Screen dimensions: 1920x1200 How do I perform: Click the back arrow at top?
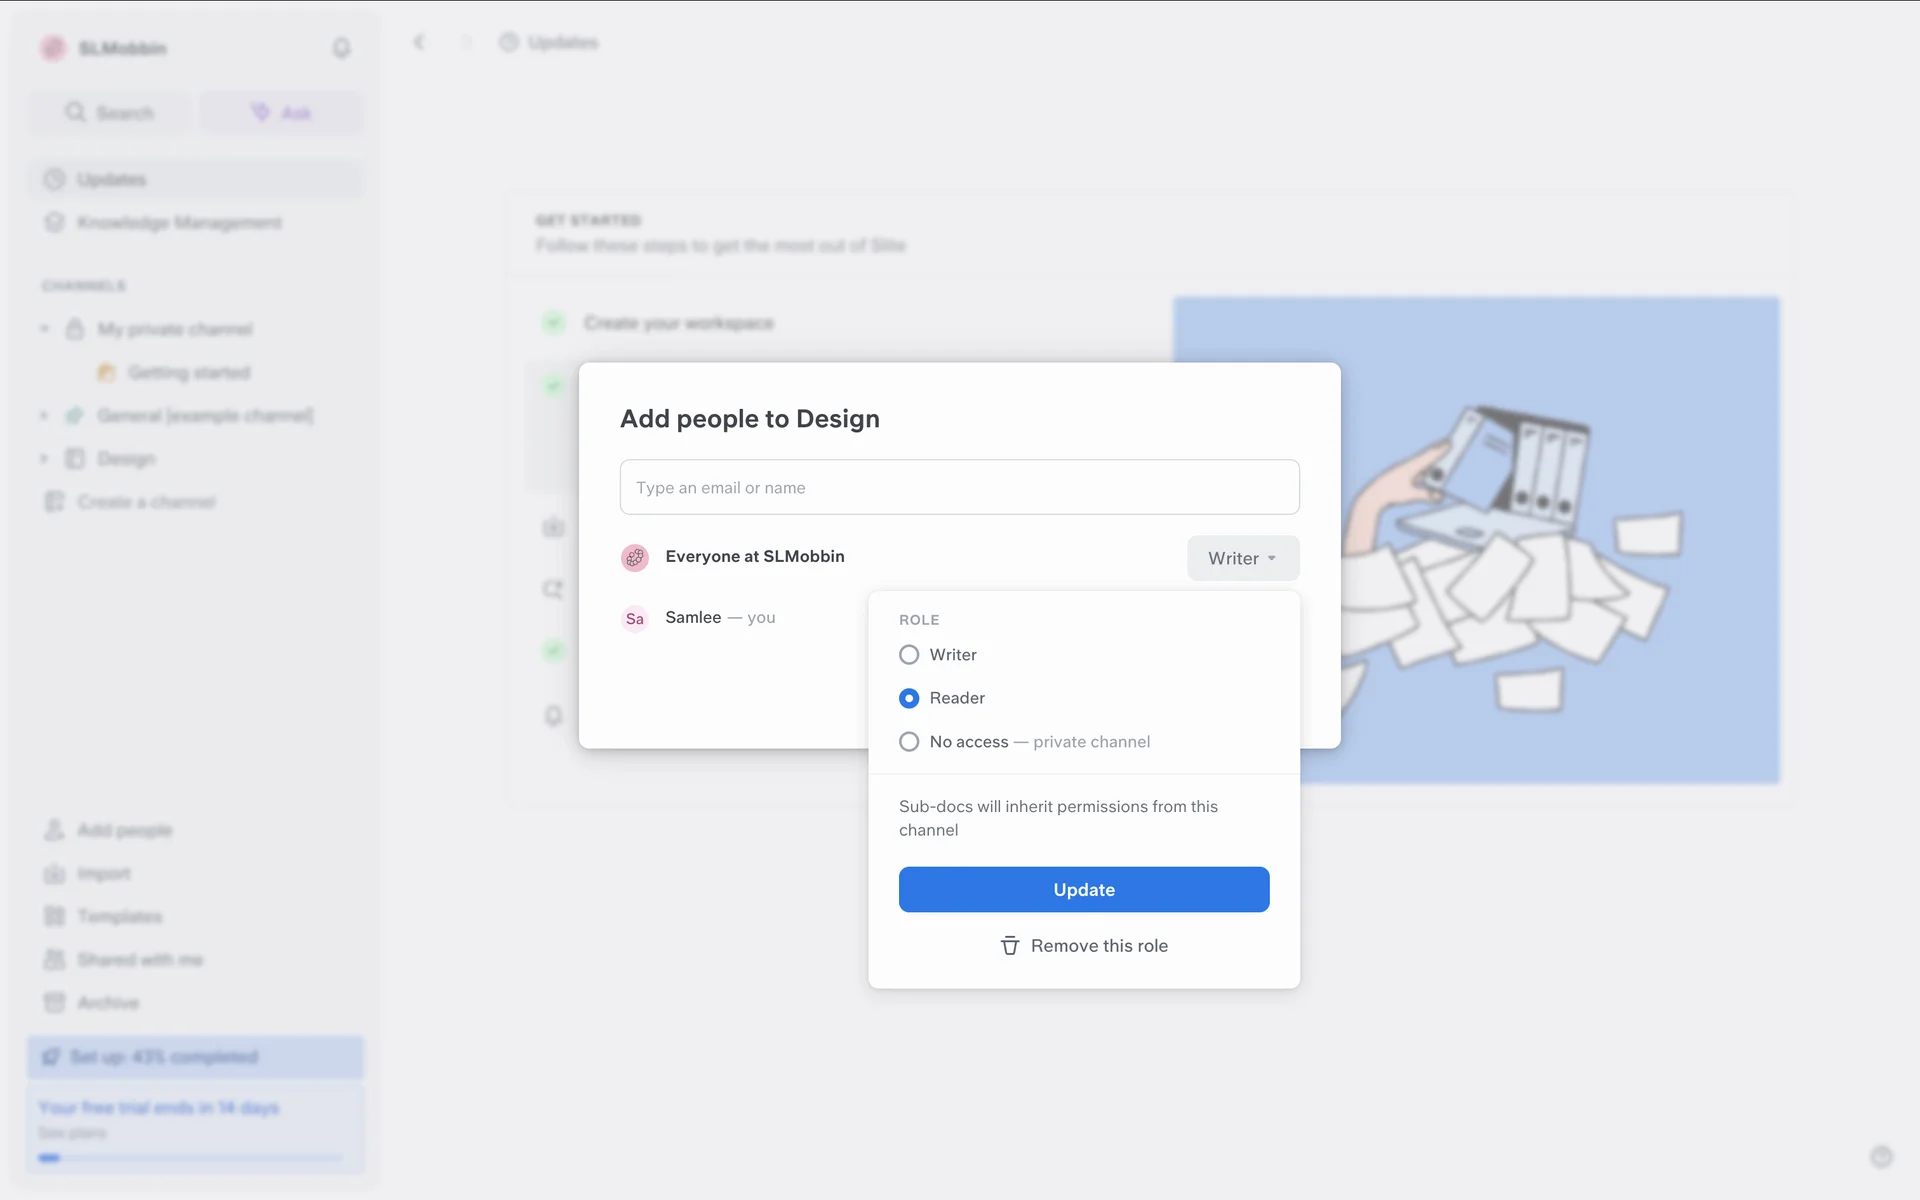point(419,42)
